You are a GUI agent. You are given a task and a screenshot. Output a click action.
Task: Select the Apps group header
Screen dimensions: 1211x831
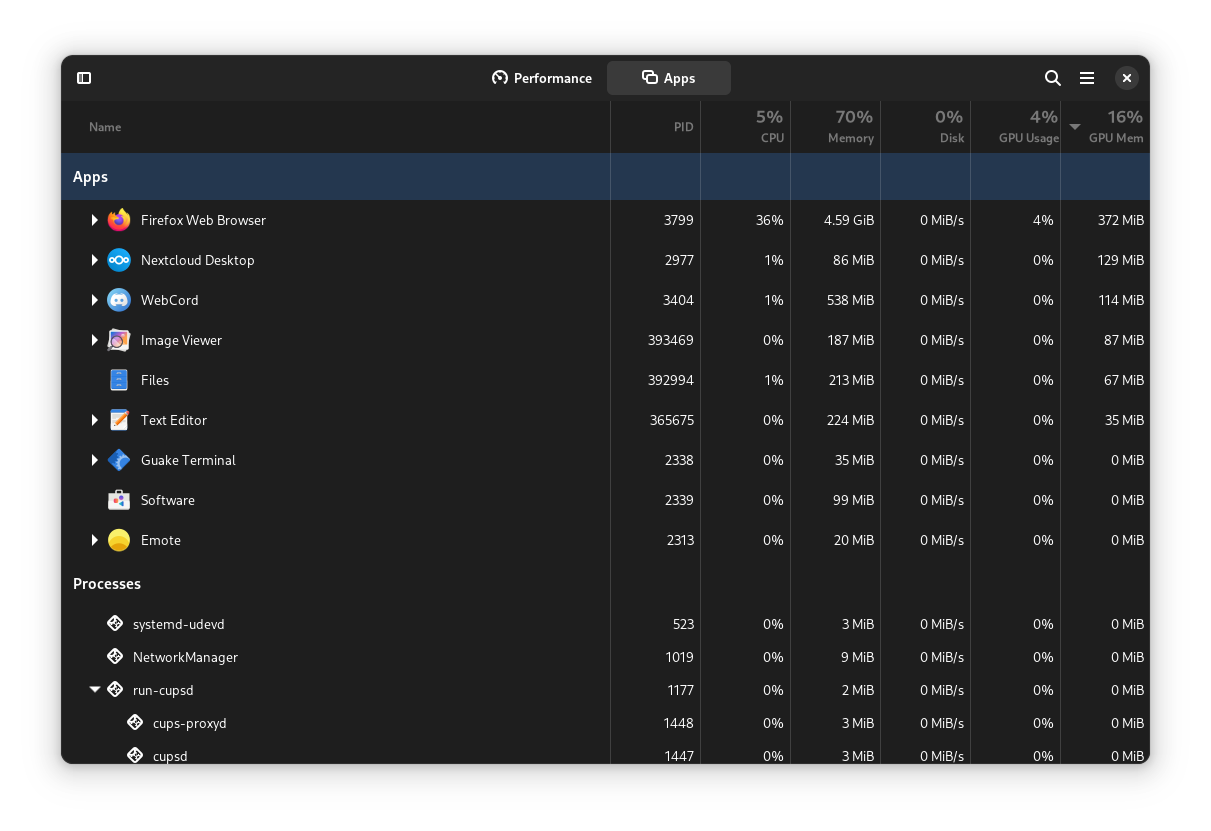(605, 177)
